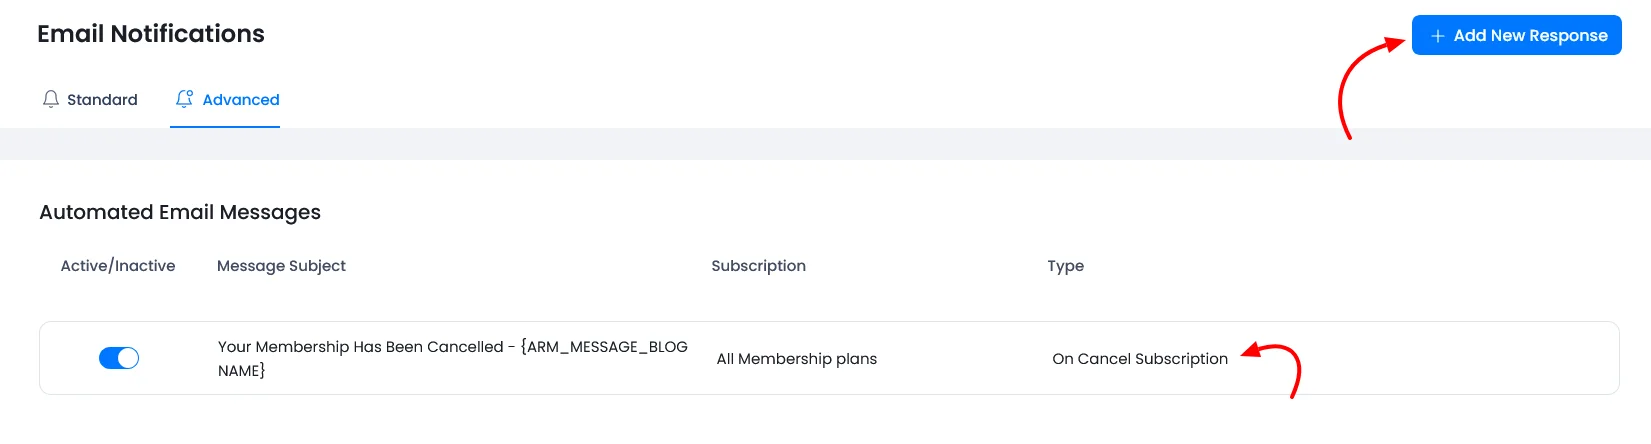Click the Automated Email Messages heading
Screen dimensions: 1651x444
pos(180,212)
